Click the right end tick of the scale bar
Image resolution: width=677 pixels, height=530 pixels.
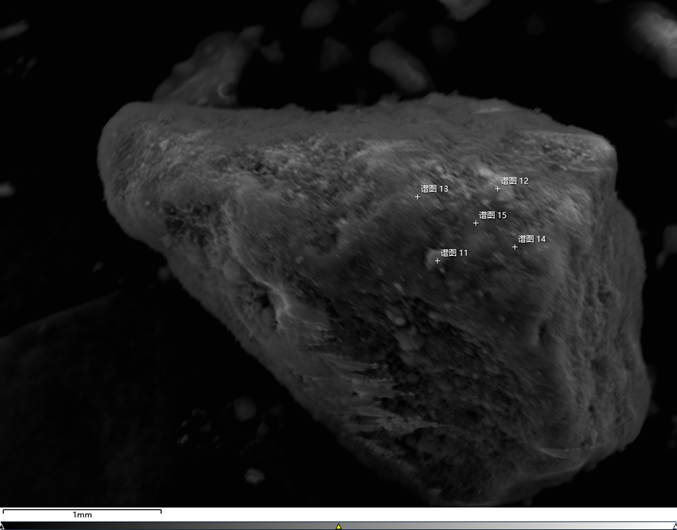tap(161, 511)
